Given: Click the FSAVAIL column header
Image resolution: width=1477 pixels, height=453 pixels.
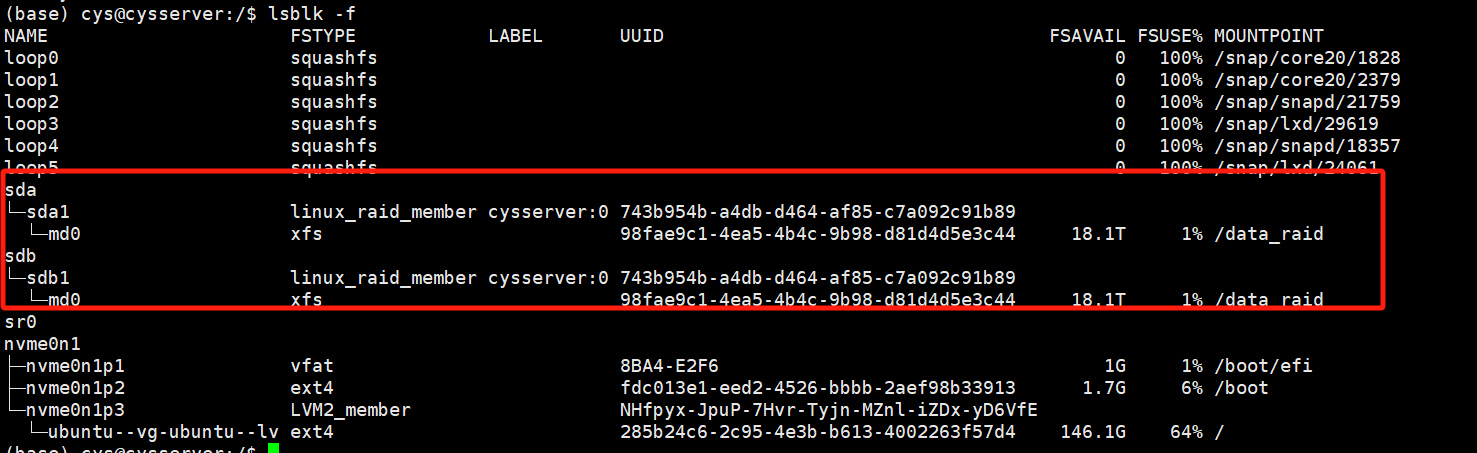Looking at the screenshot, I should pos(1087,36).
